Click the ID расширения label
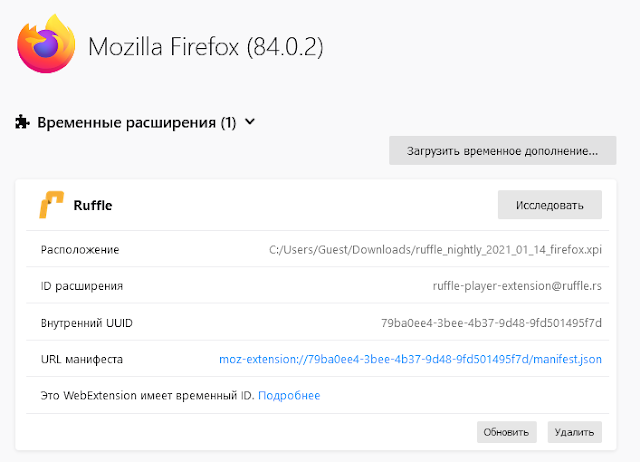 pos(82,286)
